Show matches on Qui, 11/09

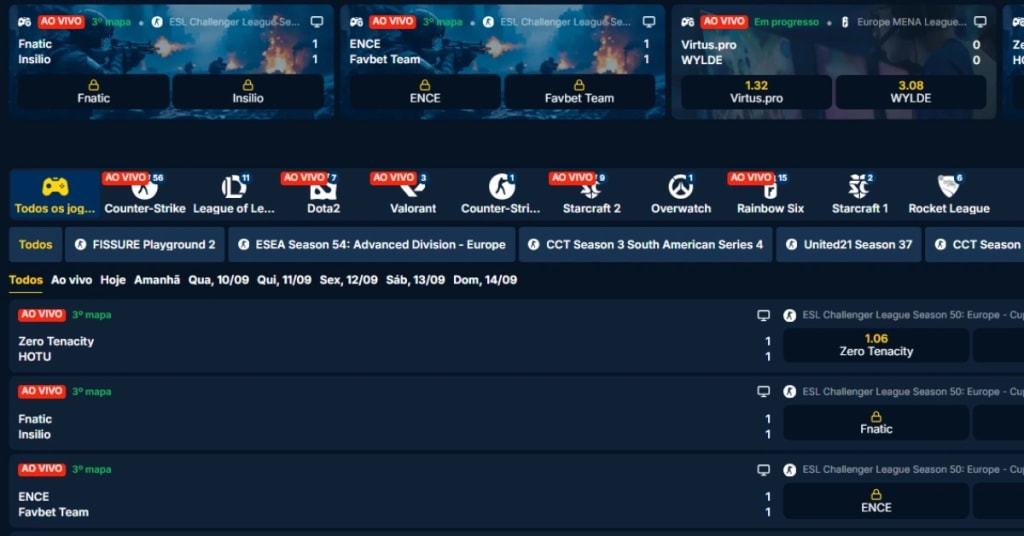[x=284, y=279]
